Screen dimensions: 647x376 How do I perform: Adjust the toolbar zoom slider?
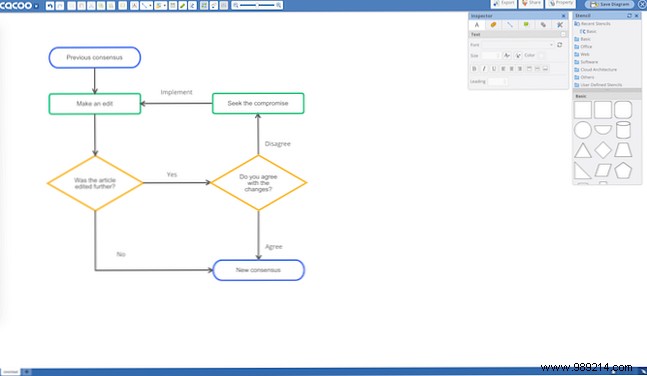(x=257, y=5)
